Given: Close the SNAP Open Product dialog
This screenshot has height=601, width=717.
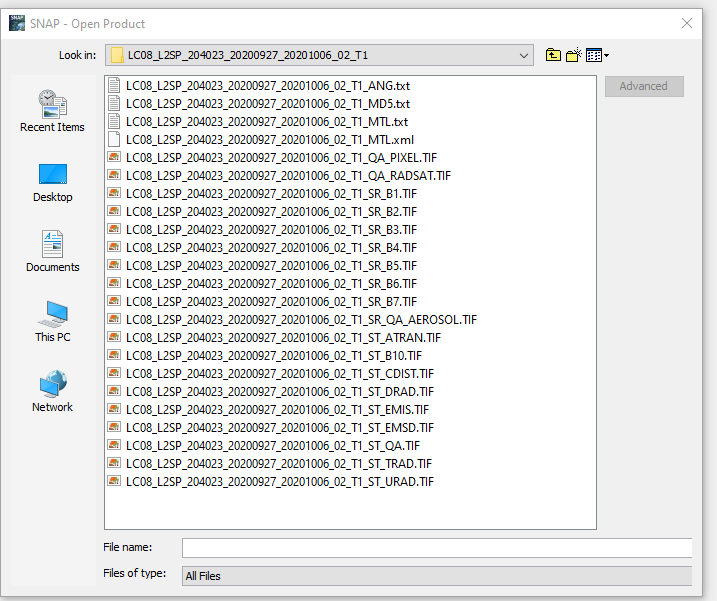Looking at the screenshot, I should click(x=686, y=23).
